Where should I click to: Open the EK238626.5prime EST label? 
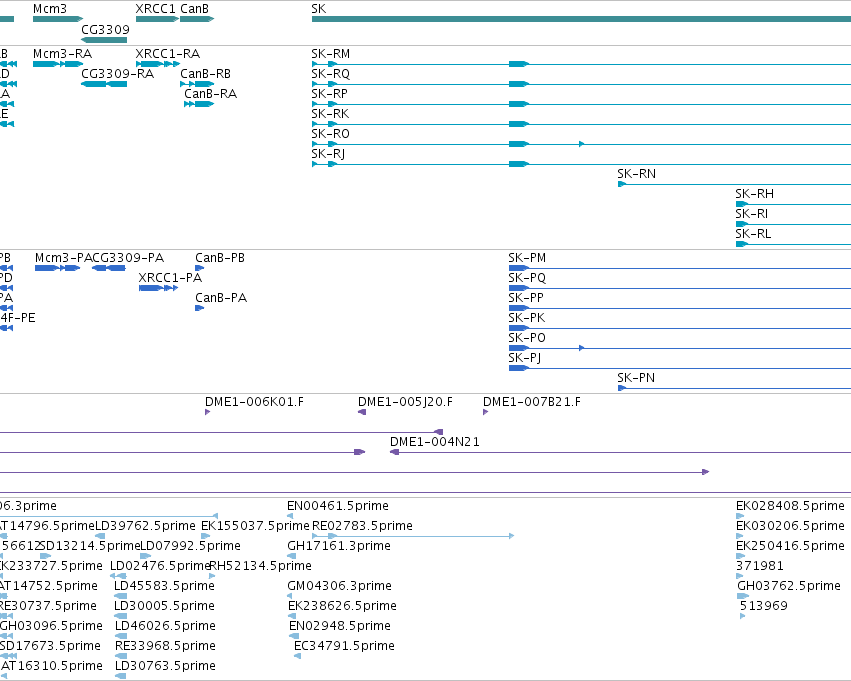[342, 606]
